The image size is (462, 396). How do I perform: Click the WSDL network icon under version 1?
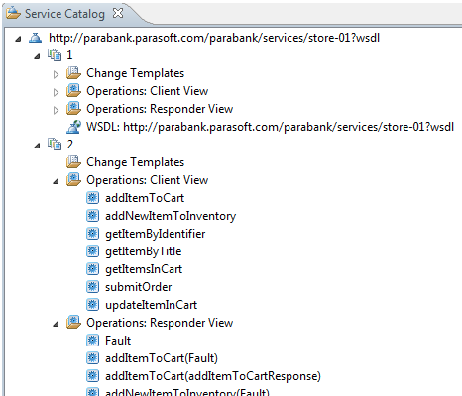tap(73, 127)
